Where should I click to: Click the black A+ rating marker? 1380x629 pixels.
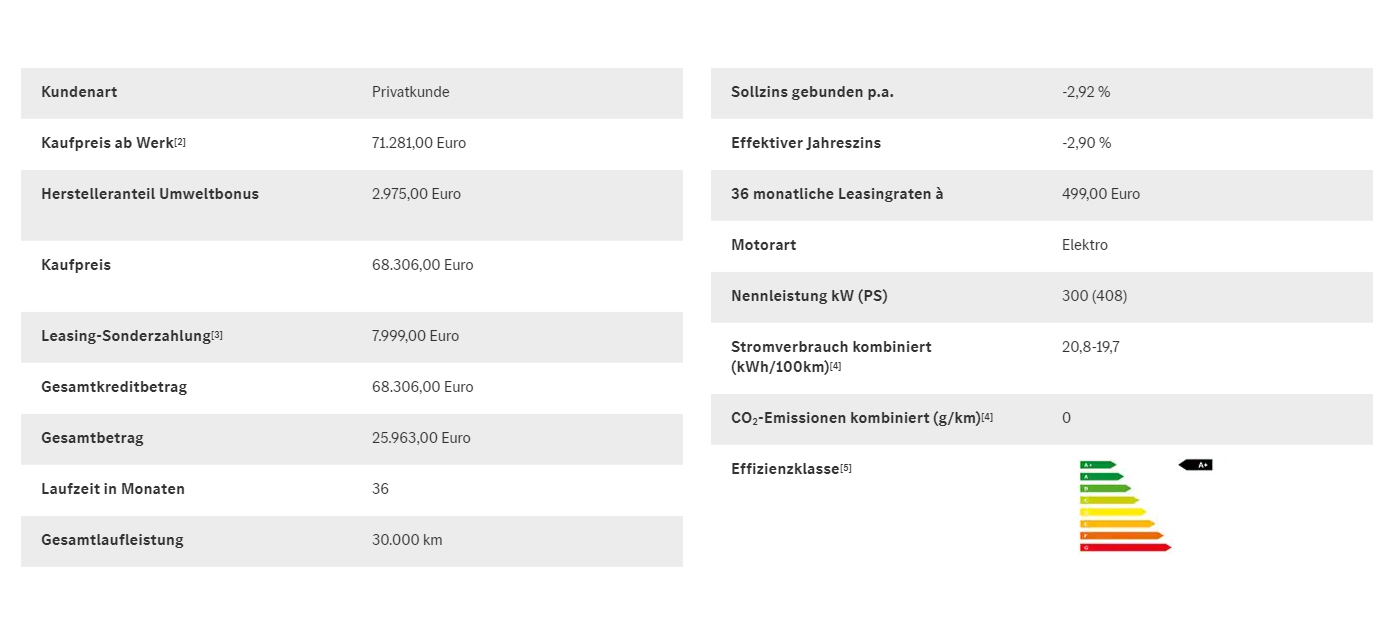tap(1197, 465)
